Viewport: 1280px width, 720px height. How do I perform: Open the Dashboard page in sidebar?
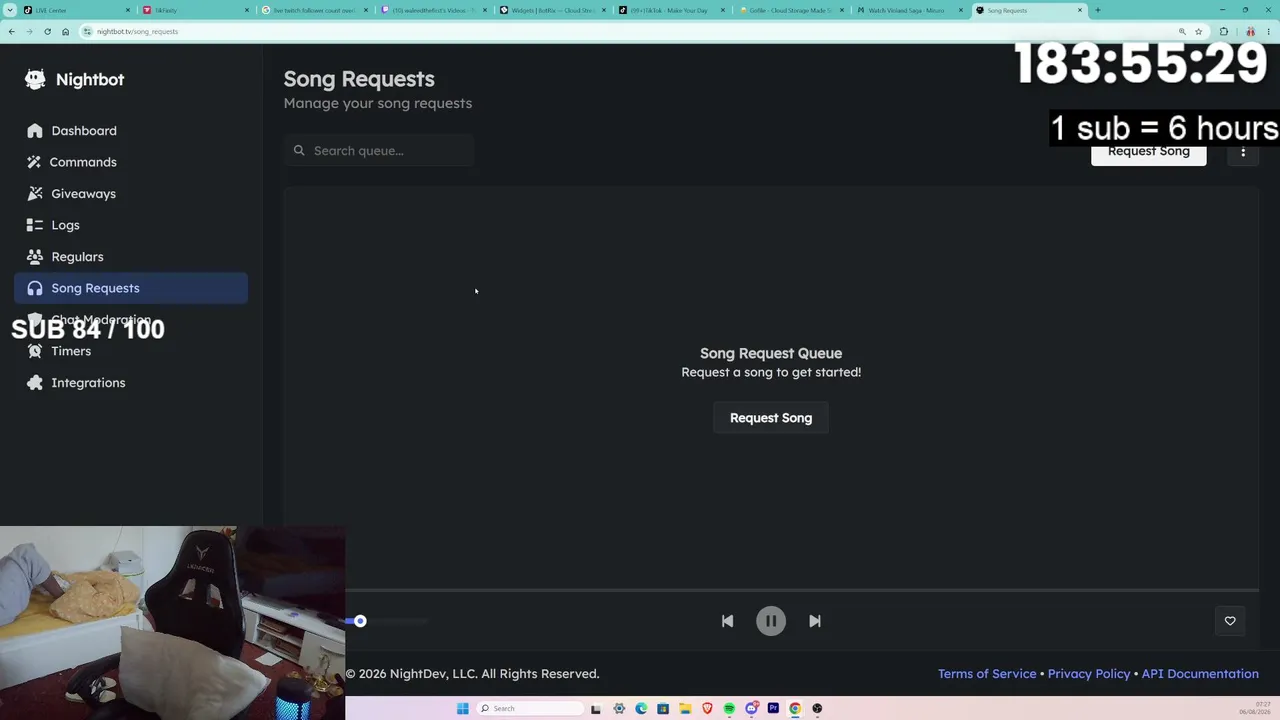(131, 131)
